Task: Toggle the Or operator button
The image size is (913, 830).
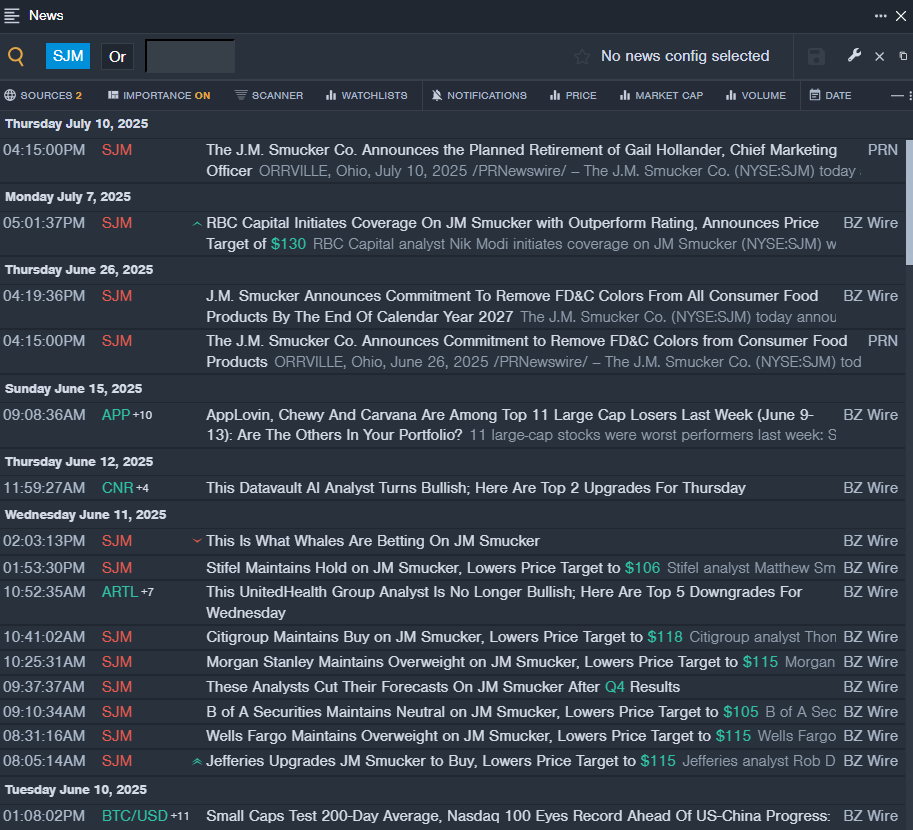Action: [x=117, y=56]
